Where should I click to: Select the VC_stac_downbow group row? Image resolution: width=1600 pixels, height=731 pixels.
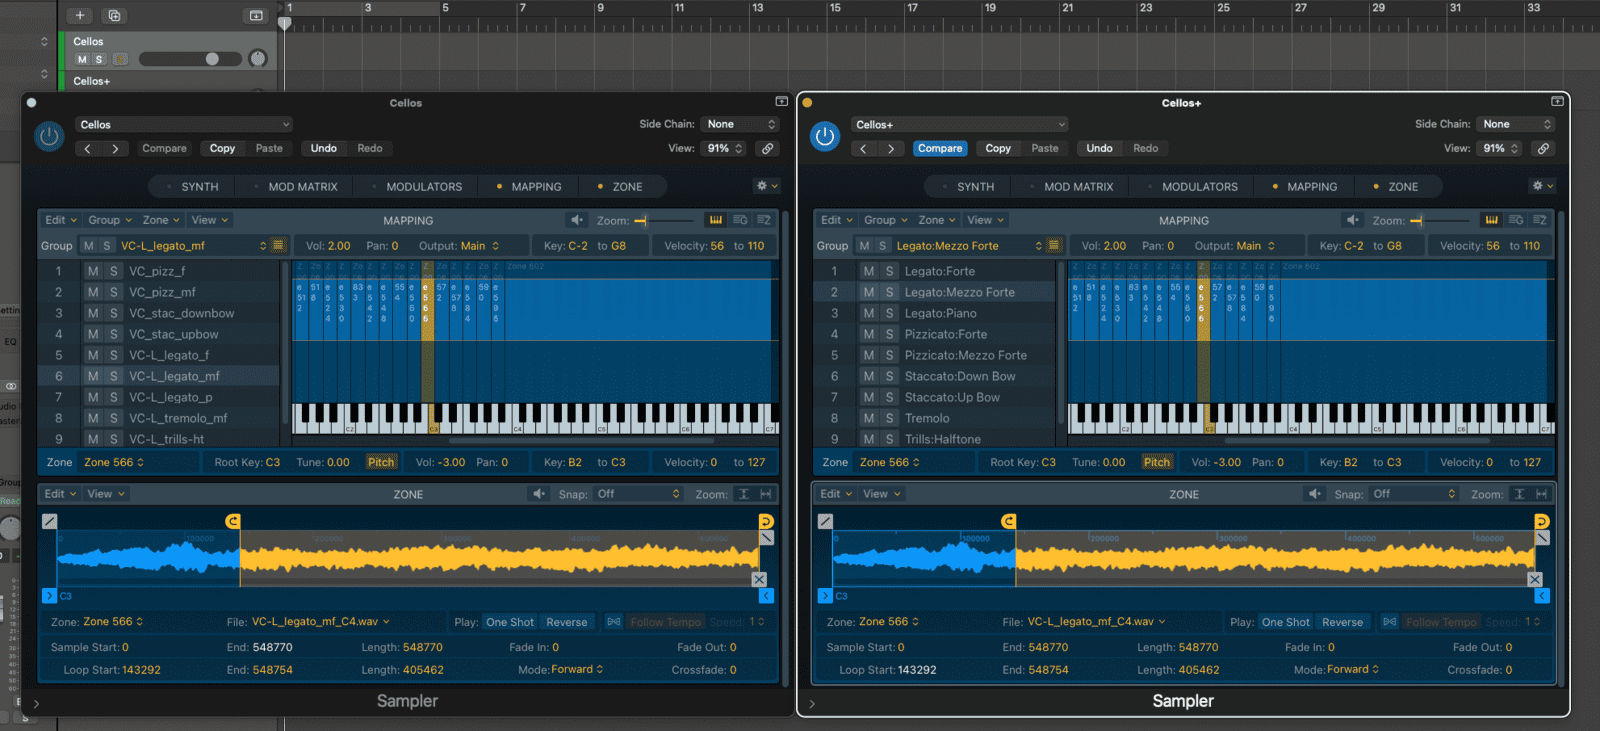point(181,313)
